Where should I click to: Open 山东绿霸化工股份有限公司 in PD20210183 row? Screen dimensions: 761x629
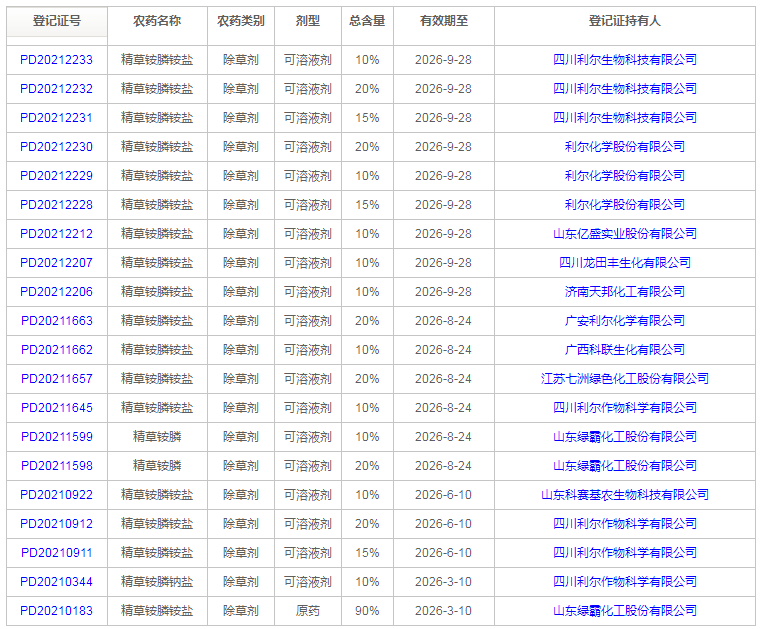pyautogui.click(x=625, y=611)
